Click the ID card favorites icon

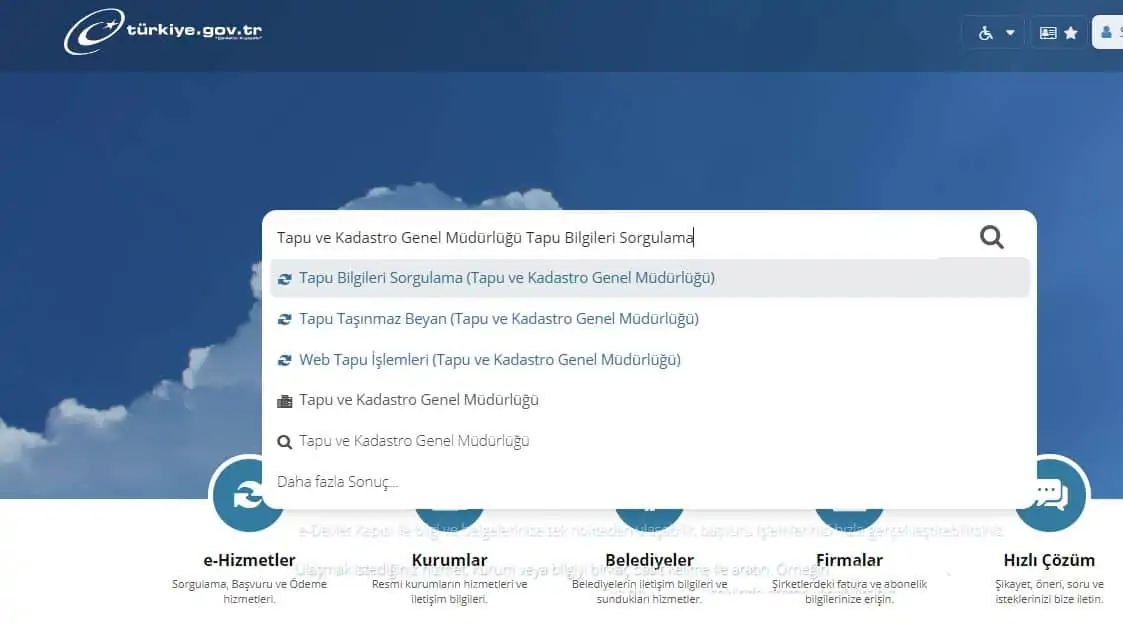coord(1058,33)
